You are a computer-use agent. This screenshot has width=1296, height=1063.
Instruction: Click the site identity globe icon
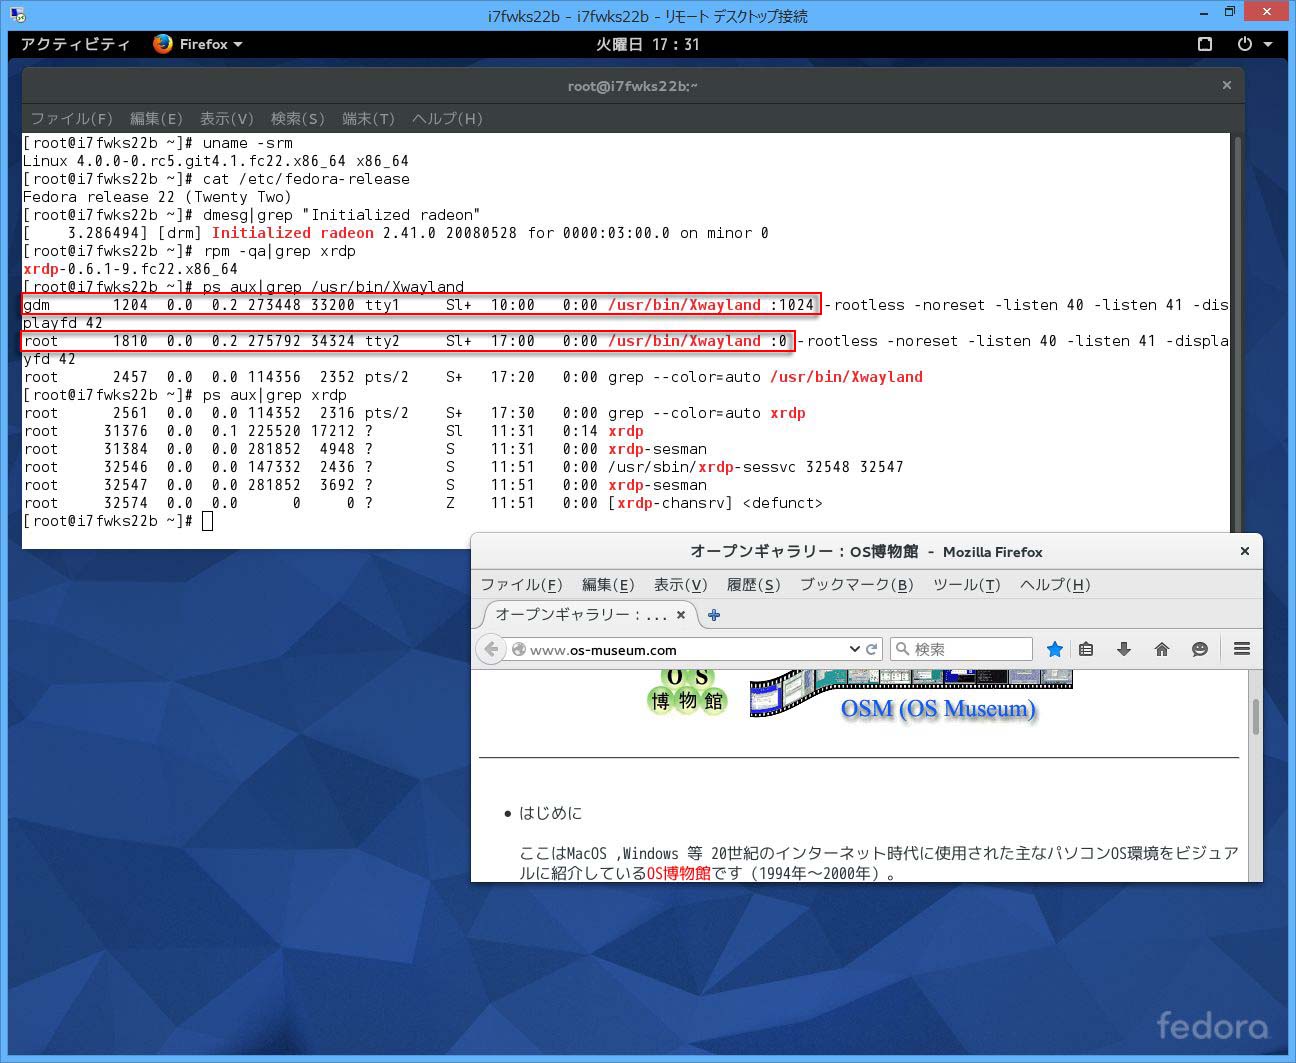point(518,649)
